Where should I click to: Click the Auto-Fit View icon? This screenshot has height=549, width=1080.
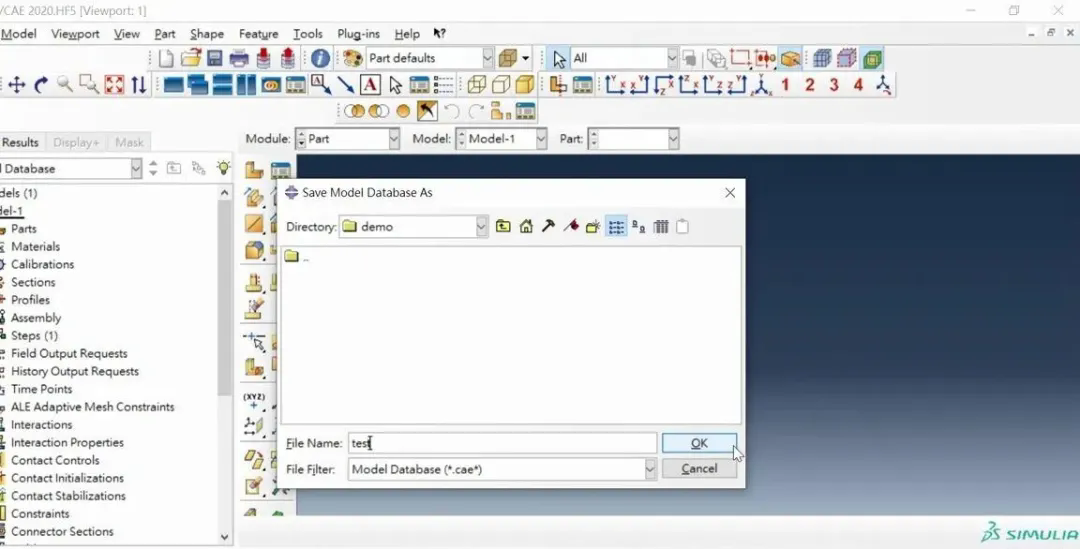[114, 85]
